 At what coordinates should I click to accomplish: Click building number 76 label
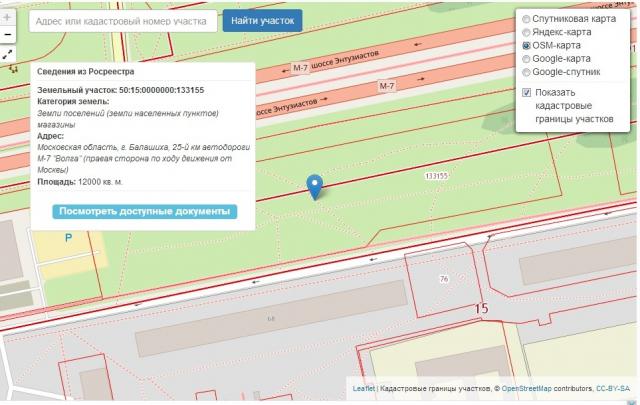[x=443, y=278]
